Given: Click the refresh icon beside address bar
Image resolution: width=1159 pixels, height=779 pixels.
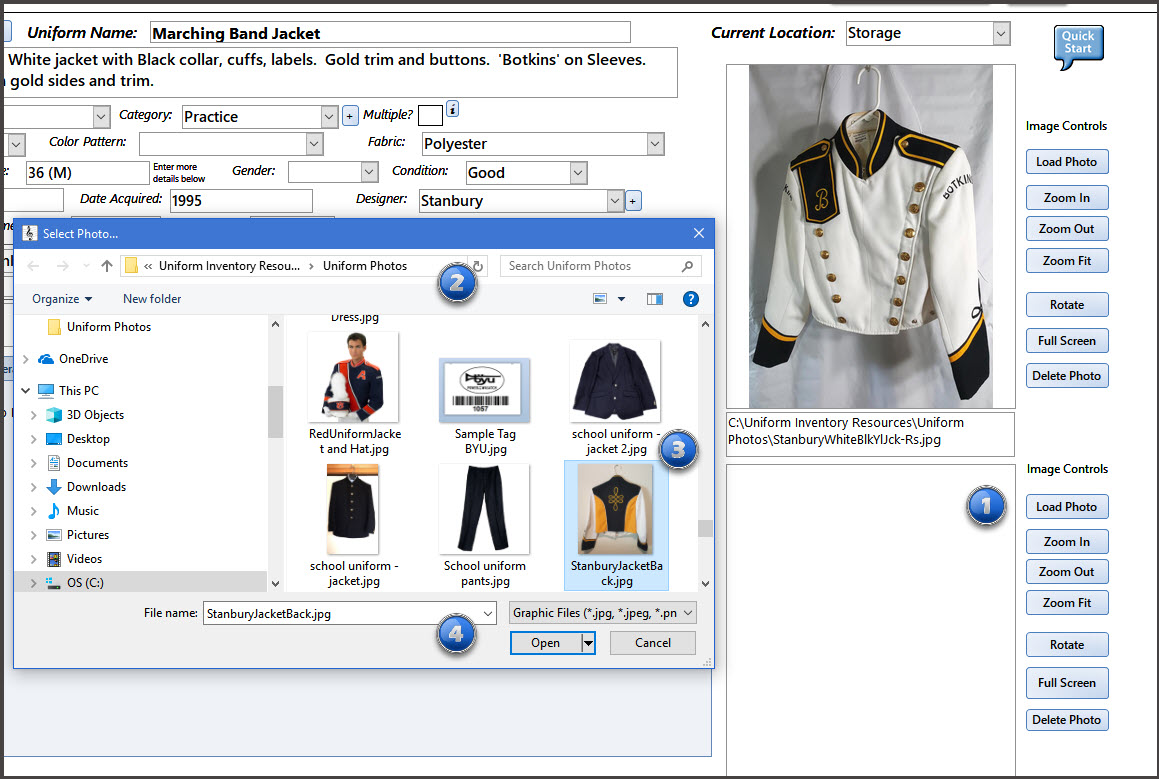Looking at the screenshot, I should coord(478,266).
